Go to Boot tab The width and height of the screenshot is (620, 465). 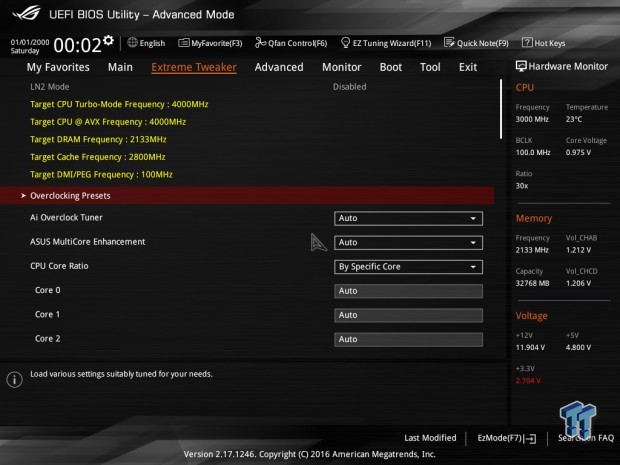pyautogui.click(x=391, y=67)
